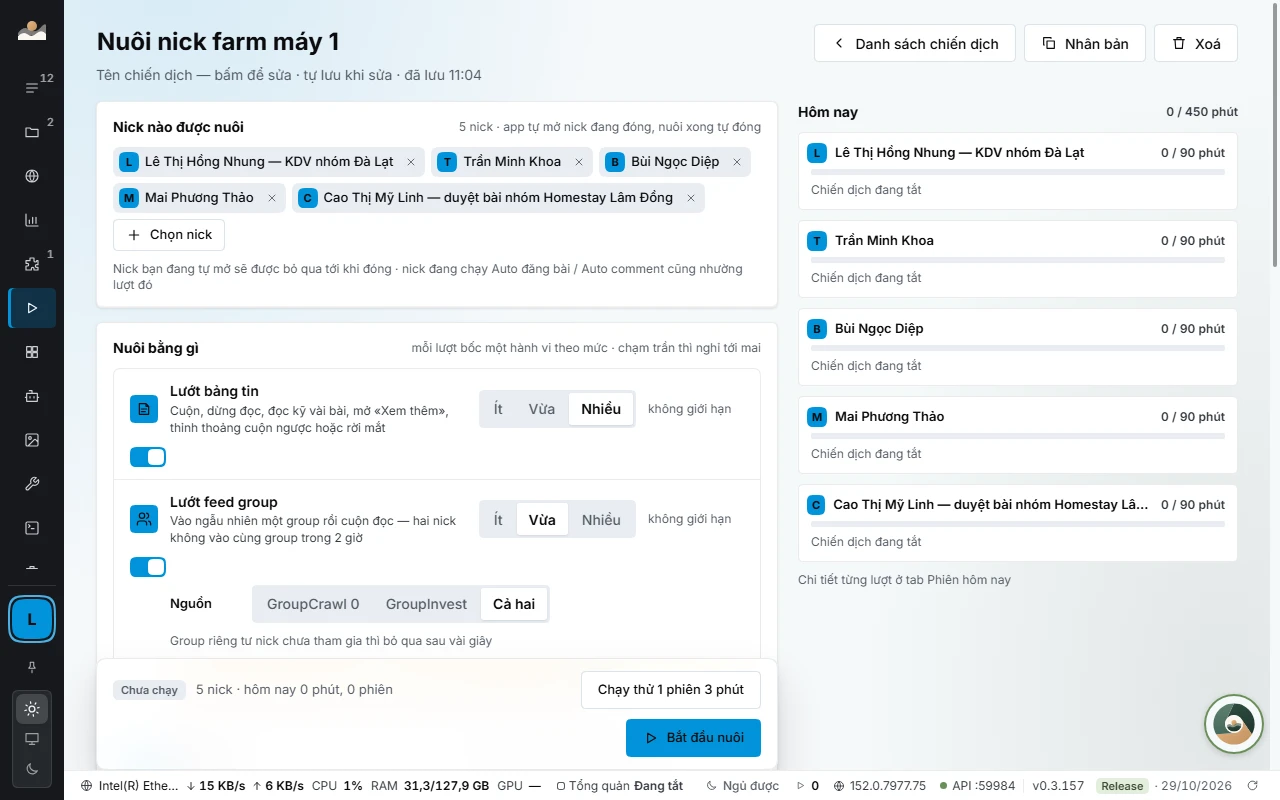Open the terminal icon in the sidebar
This screenshot has height=800, width=1280.
[32, 528]
